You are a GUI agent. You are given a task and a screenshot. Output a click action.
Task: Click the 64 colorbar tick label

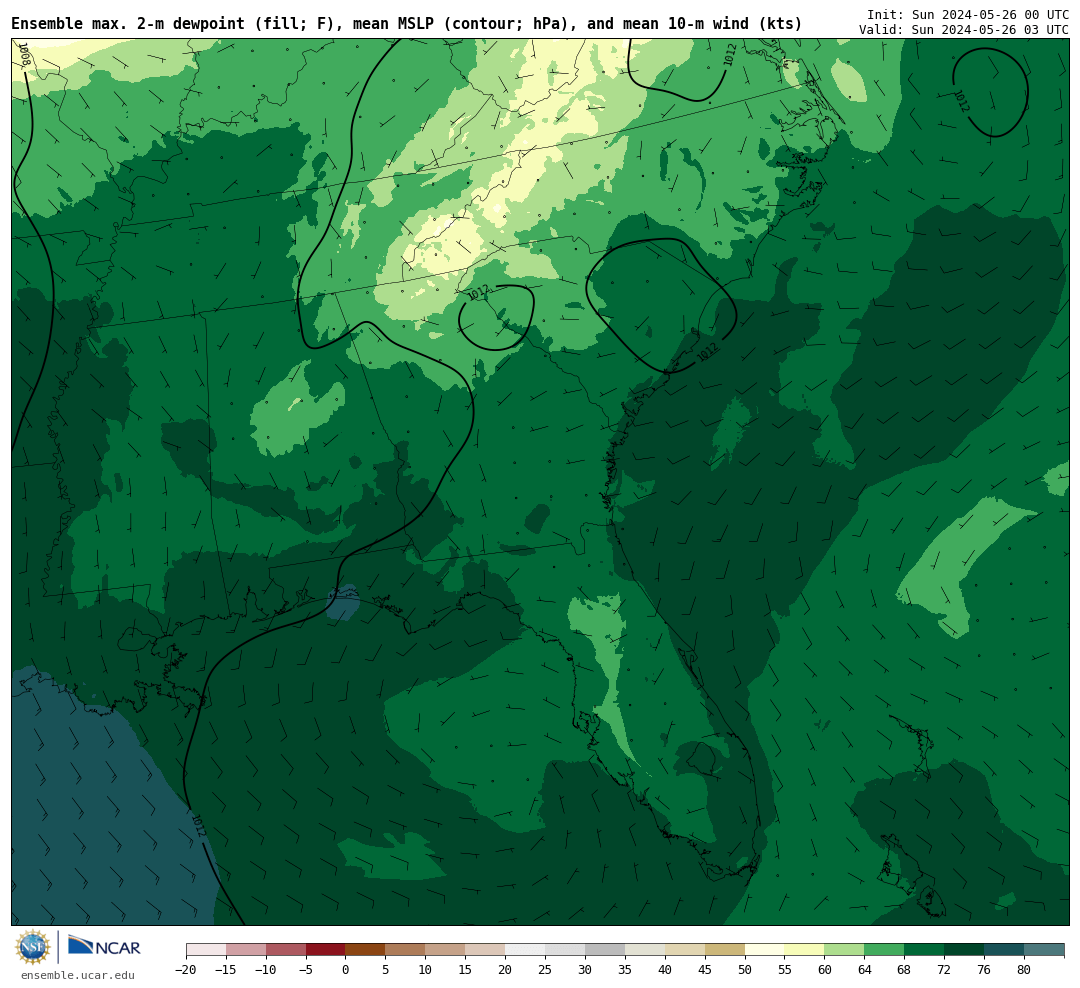(865, 970)
